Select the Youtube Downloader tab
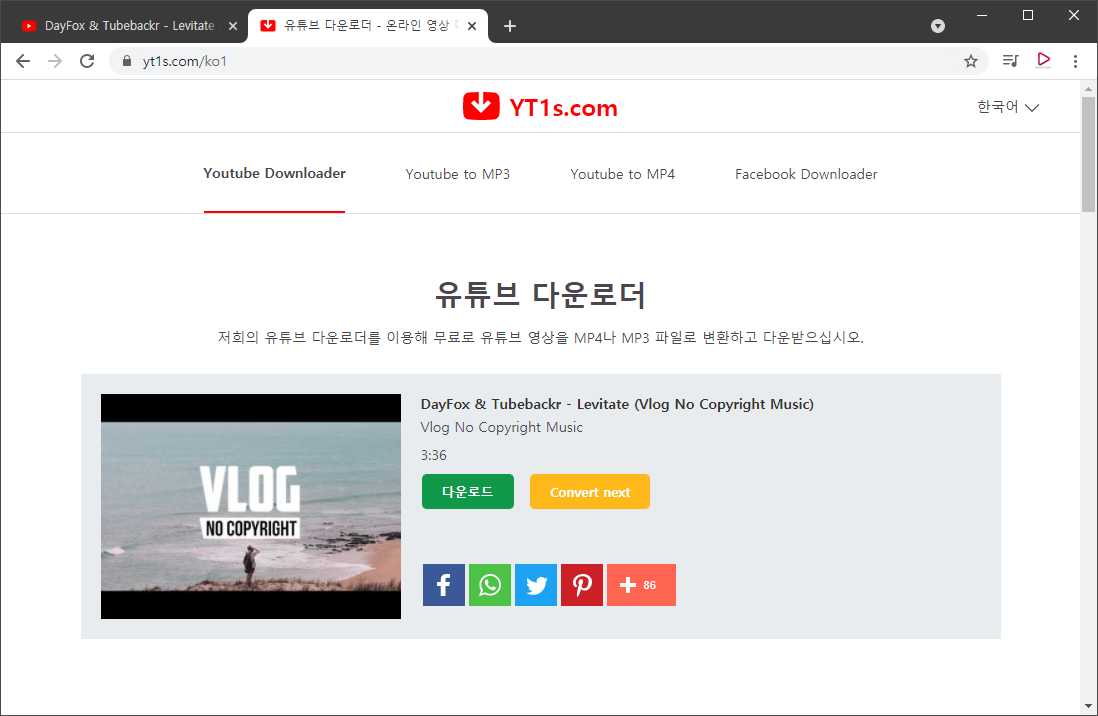1098x716 pixels. click(x=274, y=174)
